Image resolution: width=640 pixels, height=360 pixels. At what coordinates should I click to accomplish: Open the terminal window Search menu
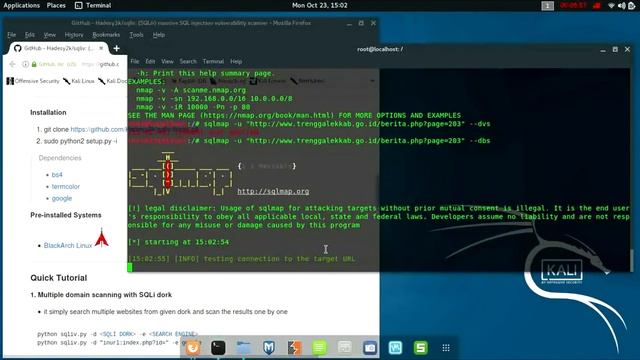coord(188,61)
